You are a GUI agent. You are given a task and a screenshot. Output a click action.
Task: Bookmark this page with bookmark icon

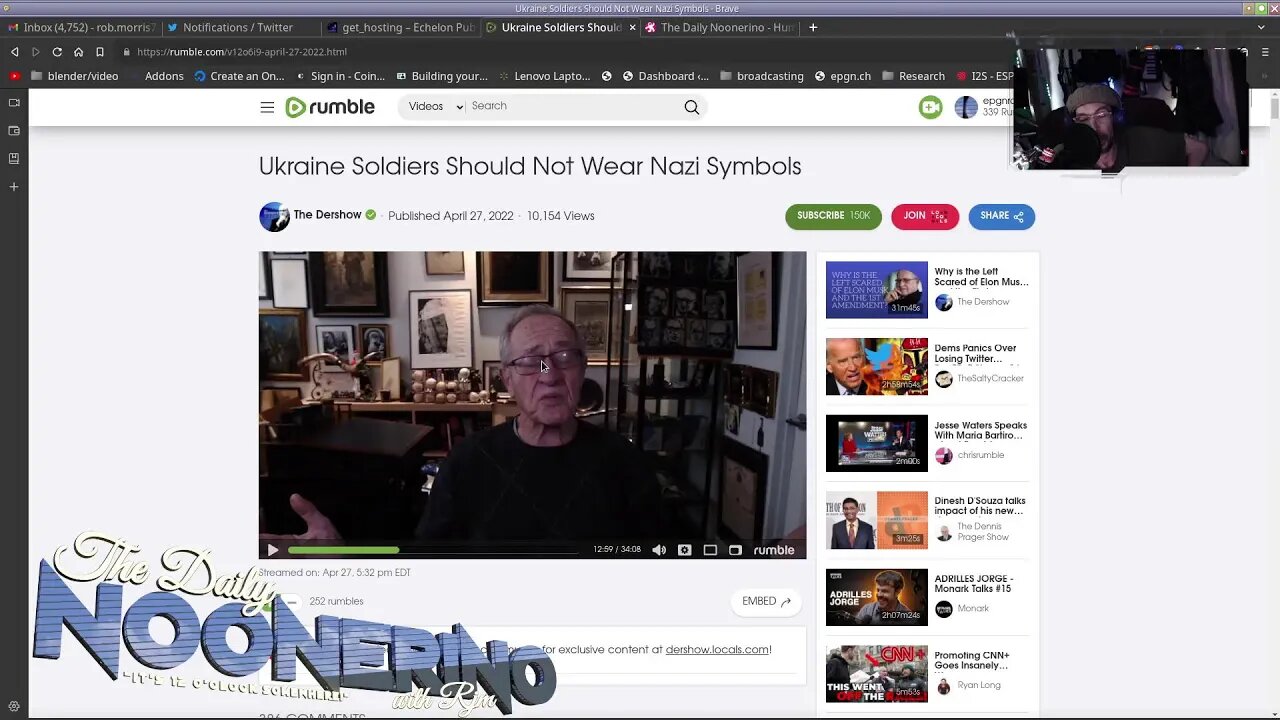pos(100,52)
